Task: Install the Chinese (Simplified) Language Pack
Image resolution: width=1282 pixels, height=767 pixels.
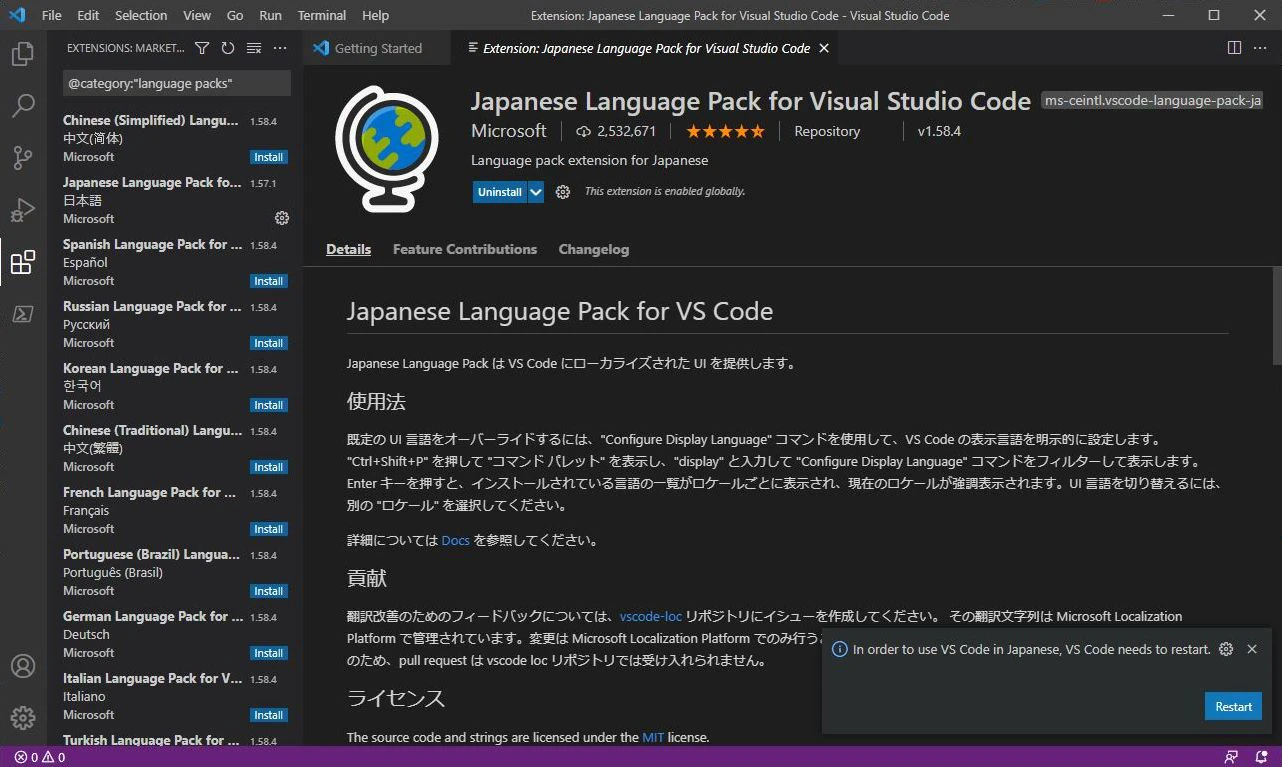Action: click(268, 157)
